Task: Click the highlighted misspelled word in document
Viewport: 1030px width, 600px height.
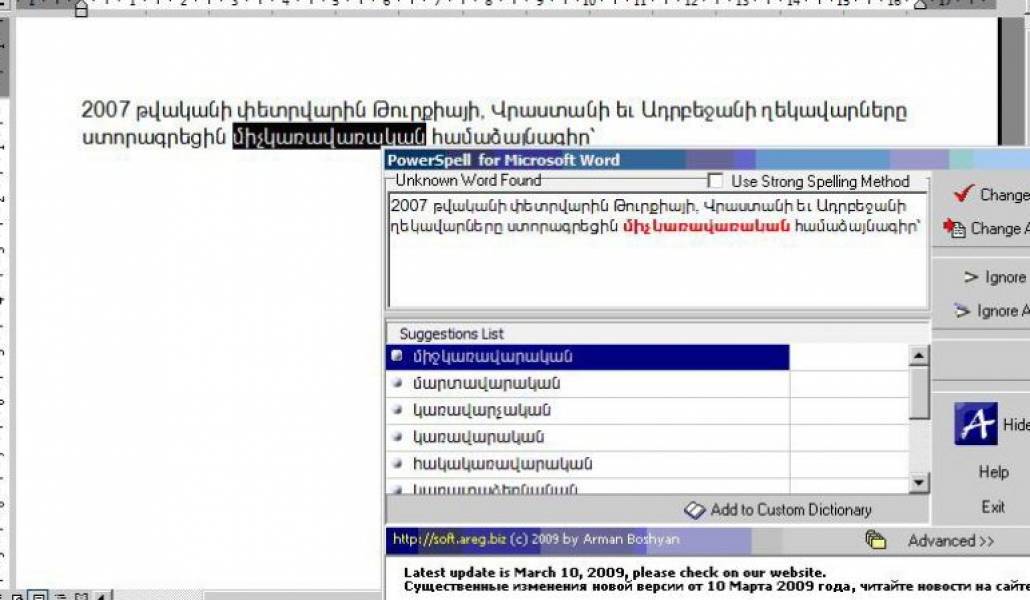Action: [329, 137]
